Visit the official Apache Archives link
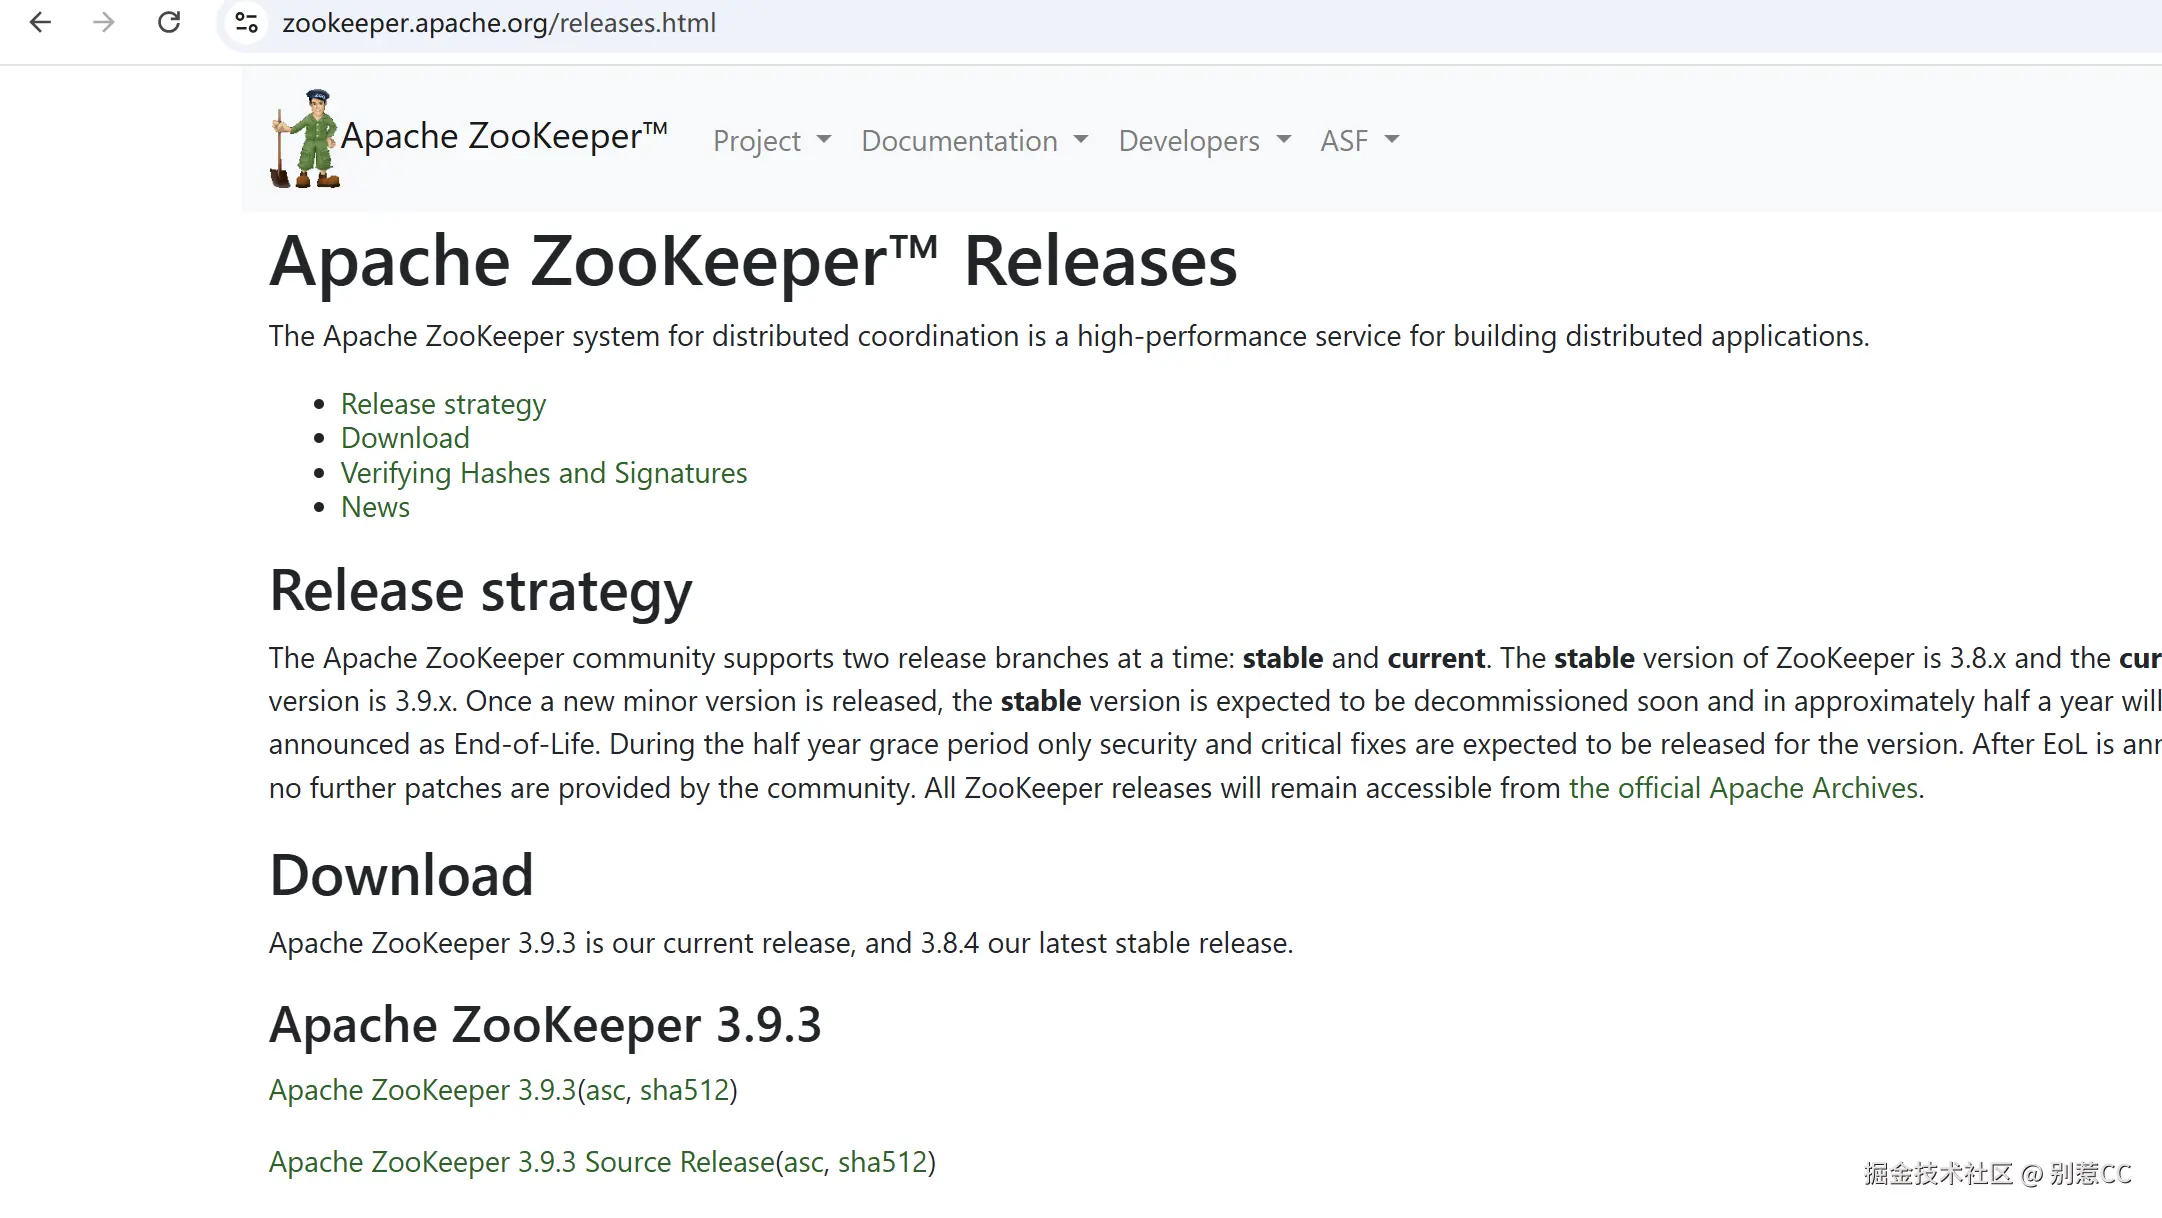The width and height of the screenshot is (2162, 1218). (1743, 788)
